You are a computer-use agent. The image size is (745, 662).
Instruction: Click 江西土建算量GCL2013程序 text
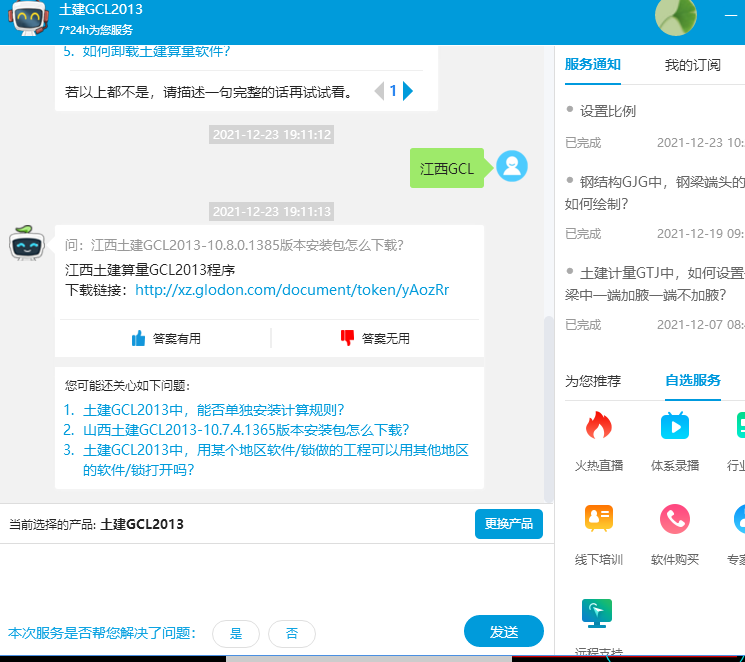tap(150, 270)
